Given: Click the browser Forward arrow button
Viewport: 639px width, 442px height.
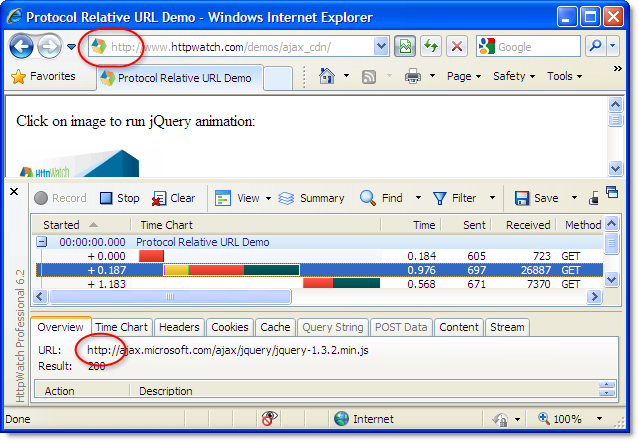Looking at the screenshot, I should tap(49, 46).
